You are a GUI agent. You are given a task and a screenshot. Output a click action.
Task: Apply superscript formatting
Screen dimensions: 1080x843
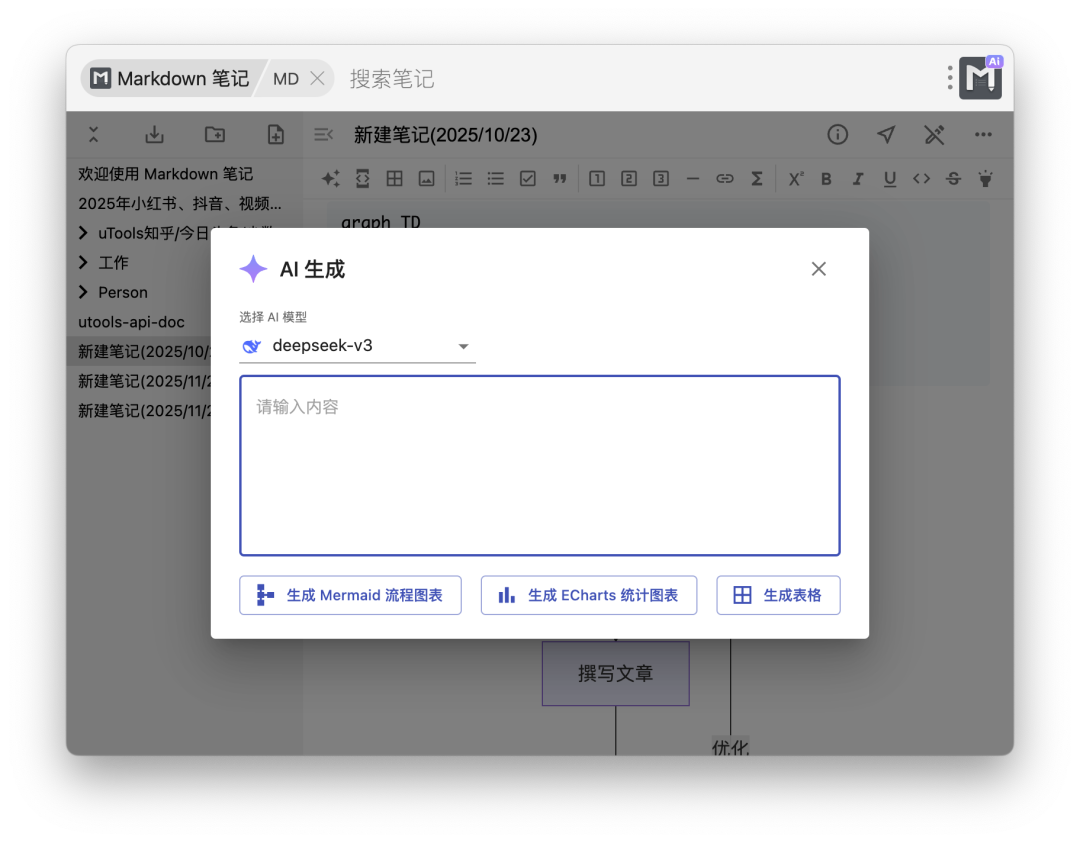pos(796,179)
